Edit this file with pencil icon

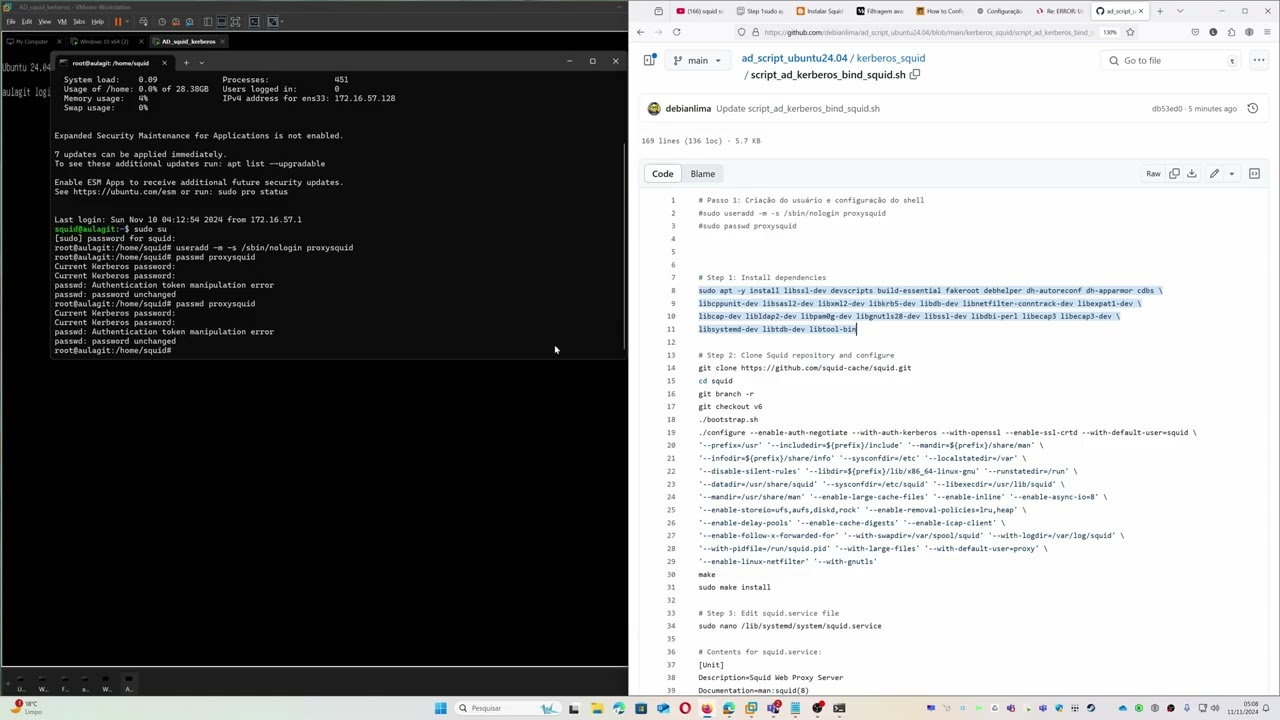(1214, 174)
